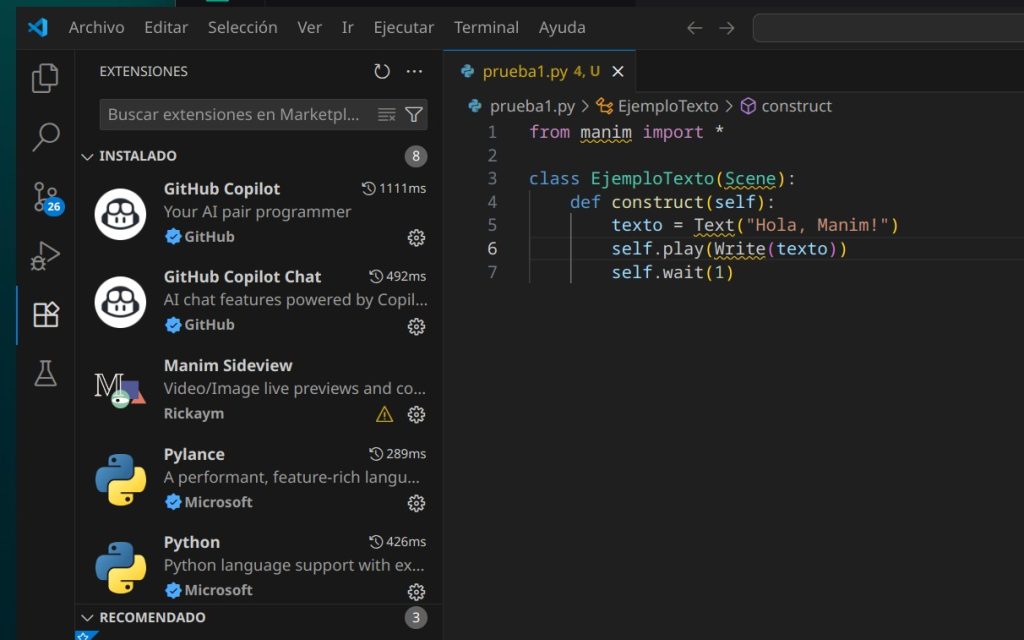Select the prueba1.py editor tab
Screen dimensions: 1024x640
(526, 71)
